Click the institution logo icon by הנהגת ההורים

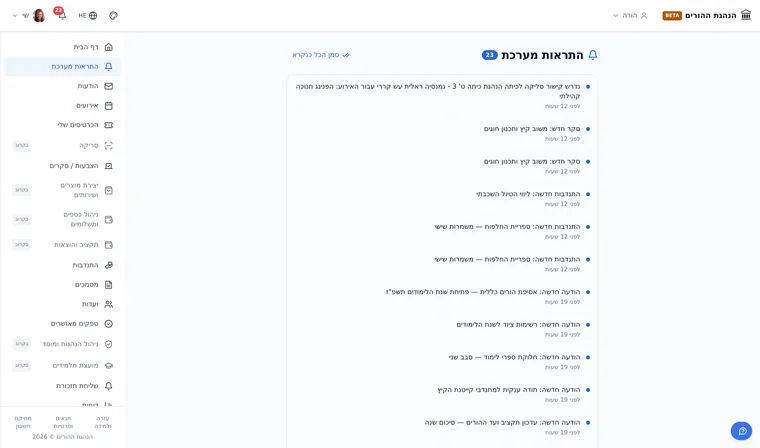pyautogui.click(x=745, y=15)
